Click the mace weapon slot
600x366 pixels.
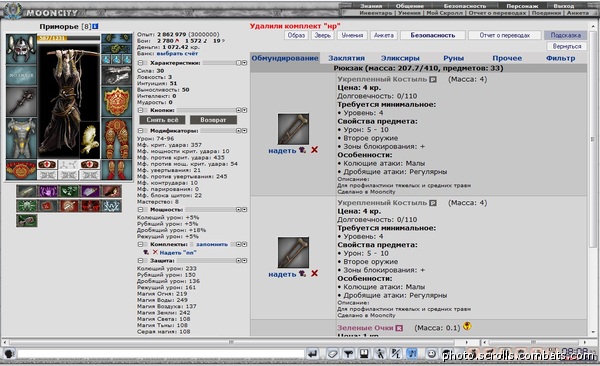pyautogui.click(x=21, y=102)
